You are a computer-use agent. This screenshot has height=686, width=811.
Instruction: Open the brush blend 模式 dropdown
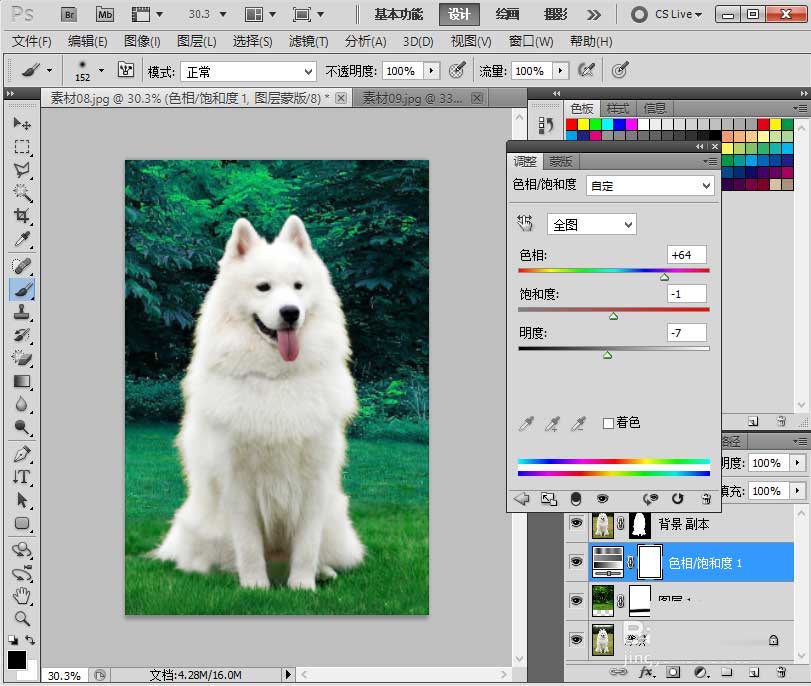coord(247,71)
